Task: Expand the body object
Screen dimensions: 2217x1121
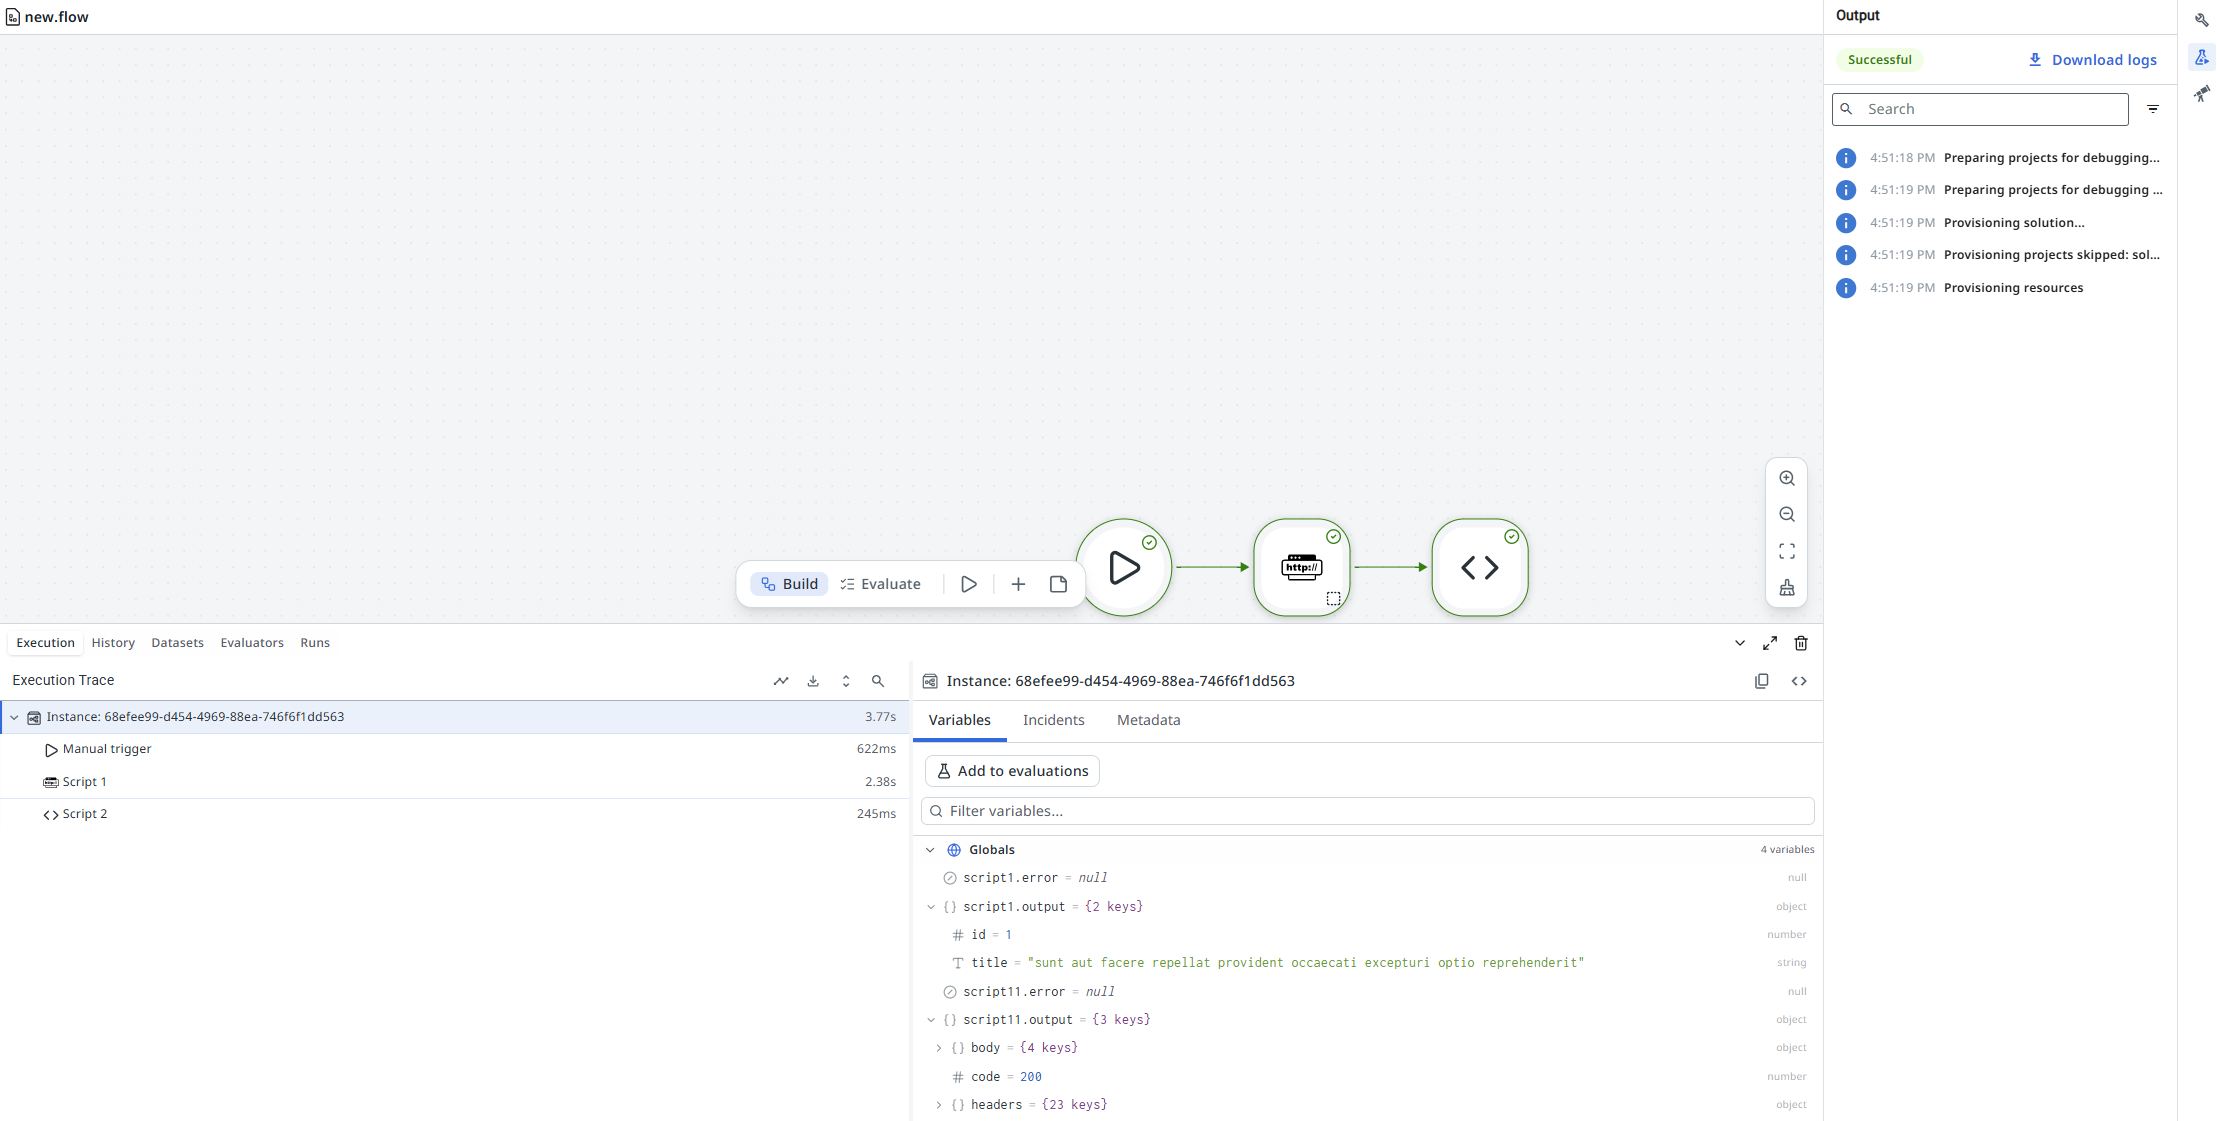Action: click(939, 1048)
